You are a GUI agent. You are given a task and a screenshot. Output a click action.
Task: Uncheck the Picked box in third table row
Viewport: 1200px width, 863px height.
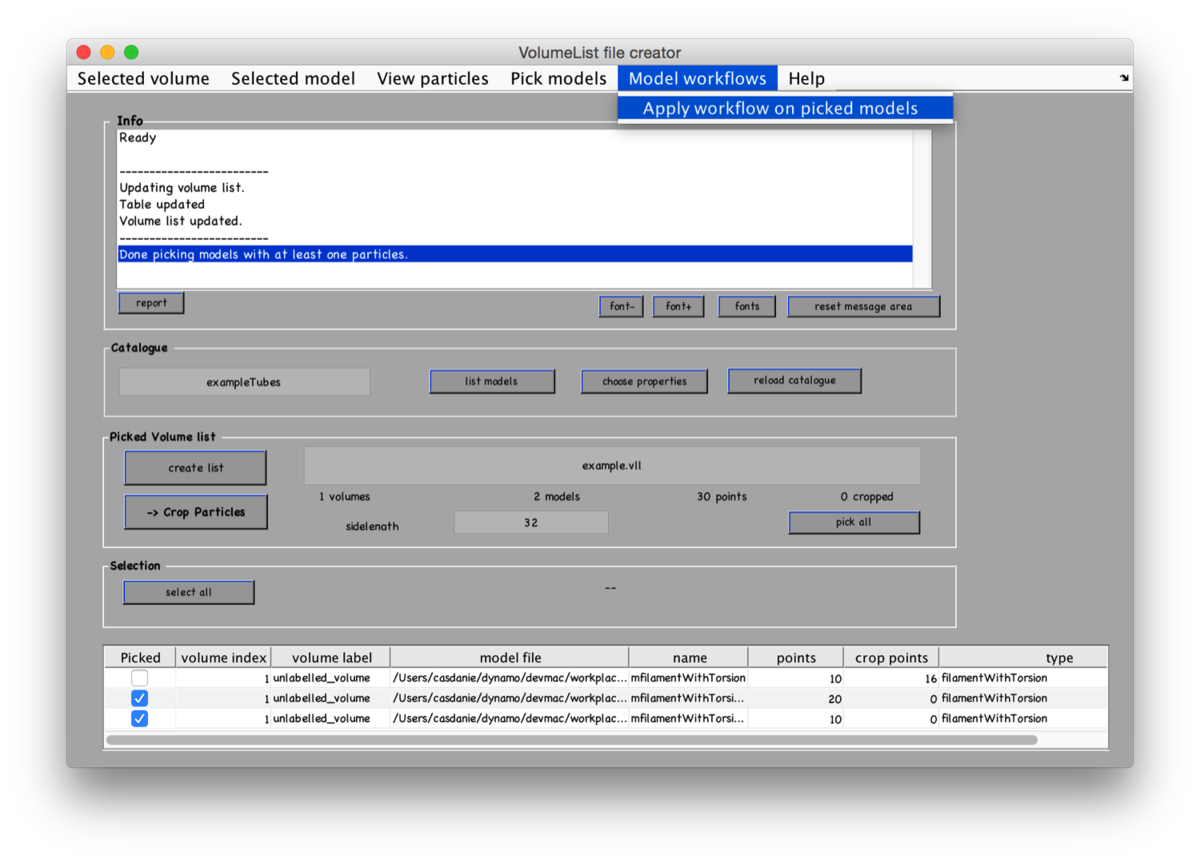tap(140, 718)
